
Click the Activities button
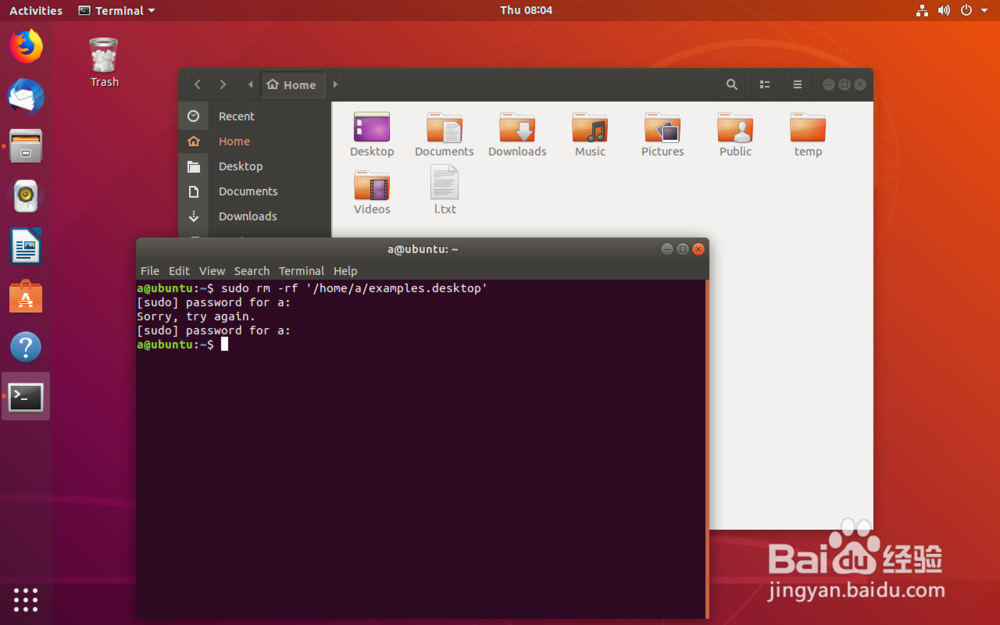tap(36, 10)
